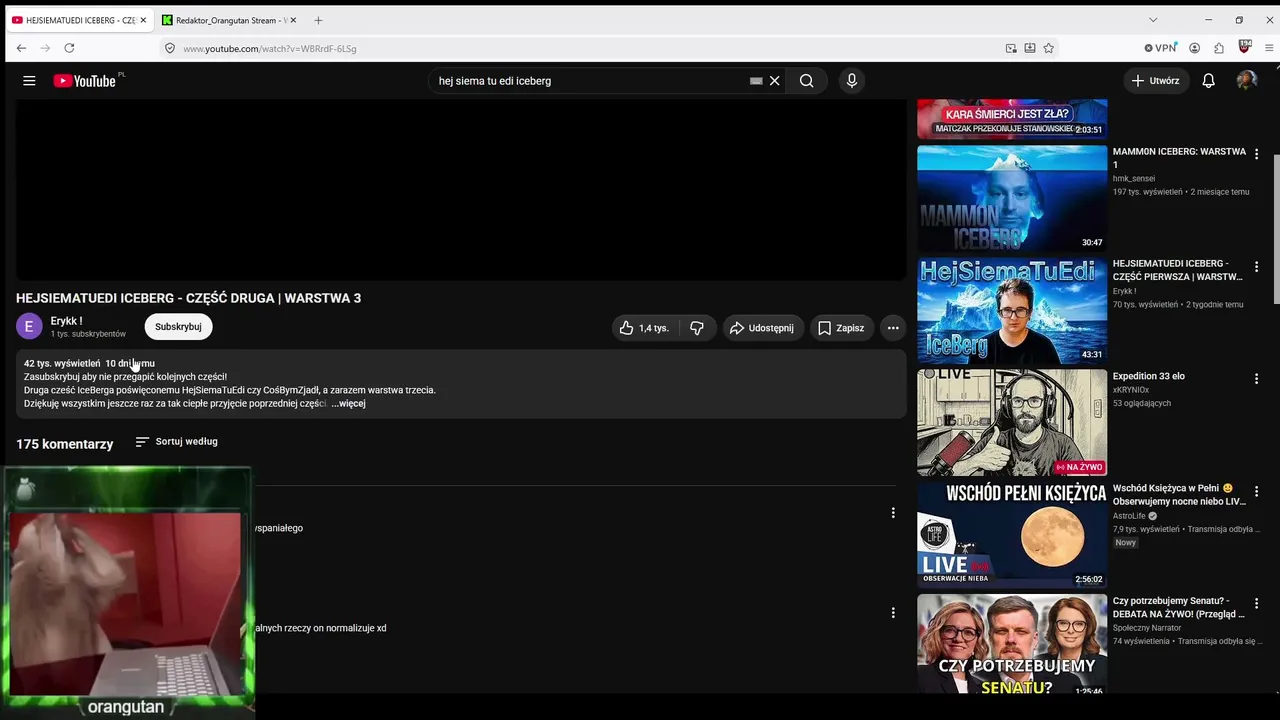Open the HejSiemaTuEdi IceBerg thumbnail

click(1012, 311)
